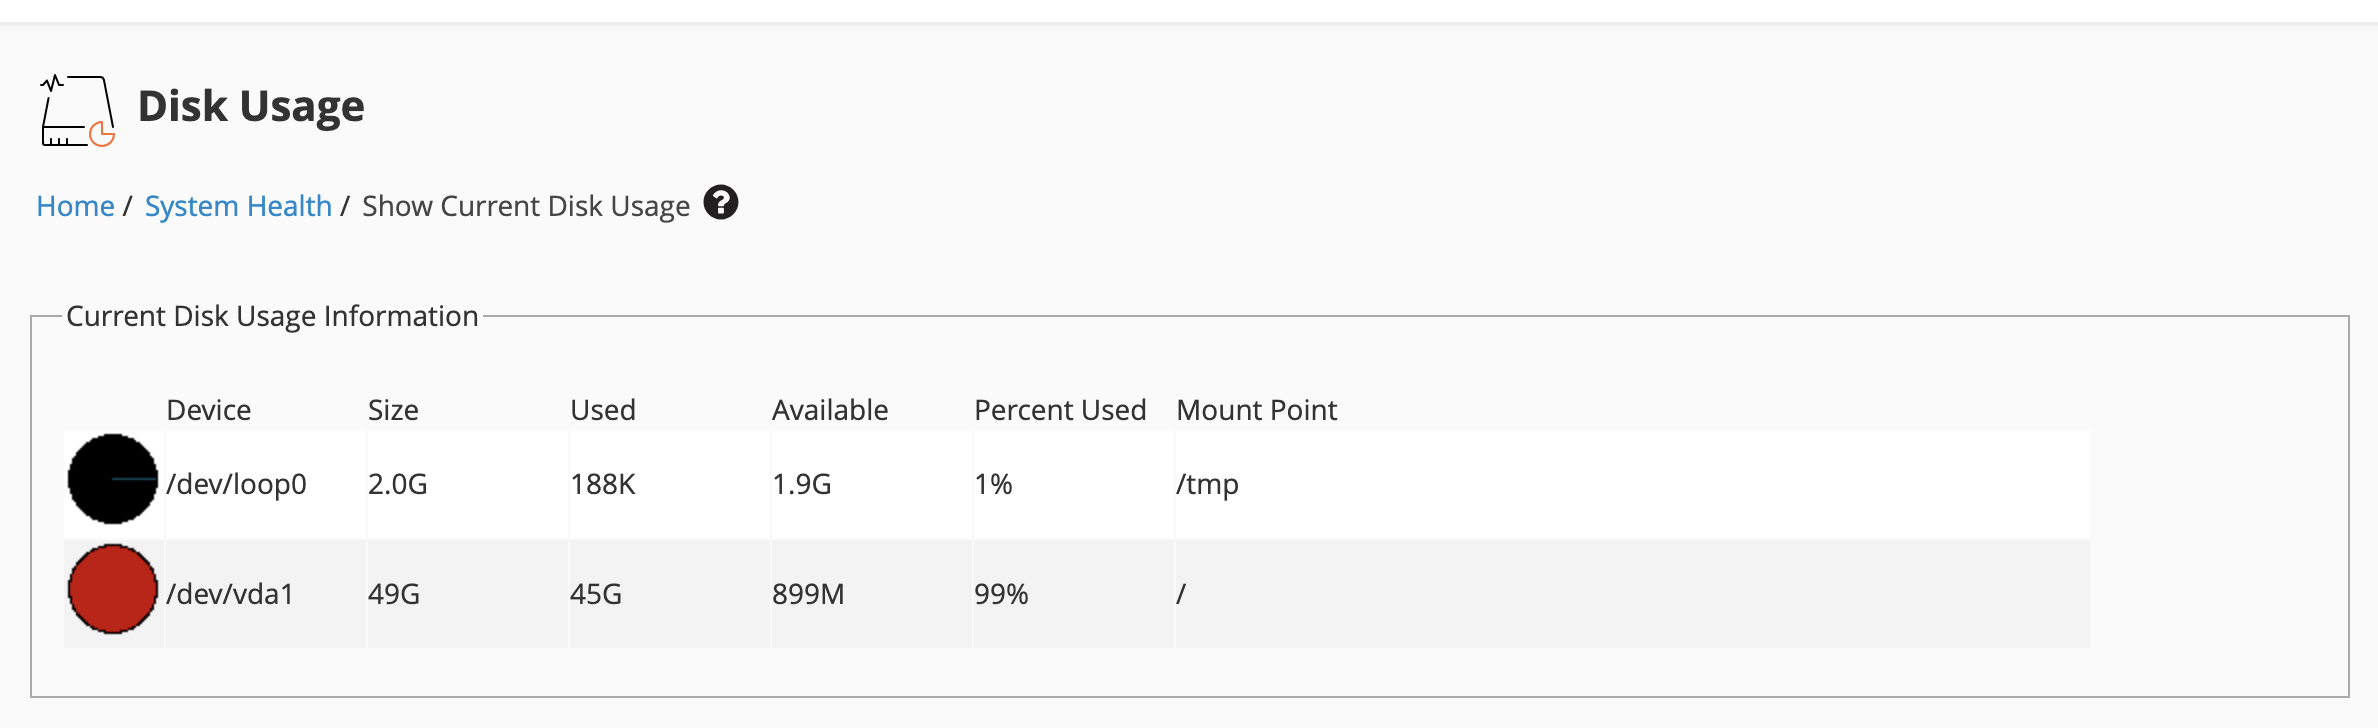Image resolution: width=2378 pixels, height=728 pixels.
Task: Click the Disk Usage page title
Action: (x=251, y=106)
